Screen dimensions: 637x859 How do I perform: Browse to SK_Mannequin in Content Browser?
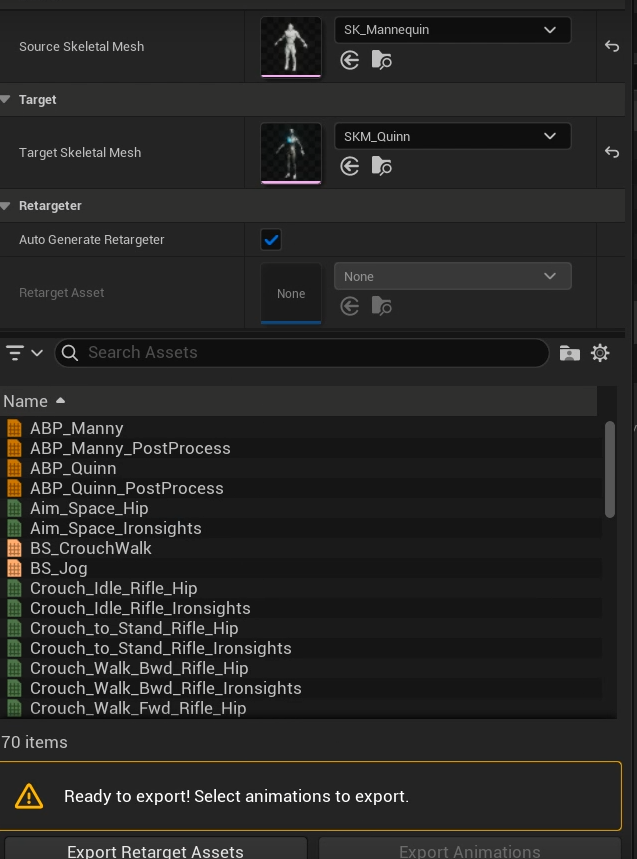(381, 60)
